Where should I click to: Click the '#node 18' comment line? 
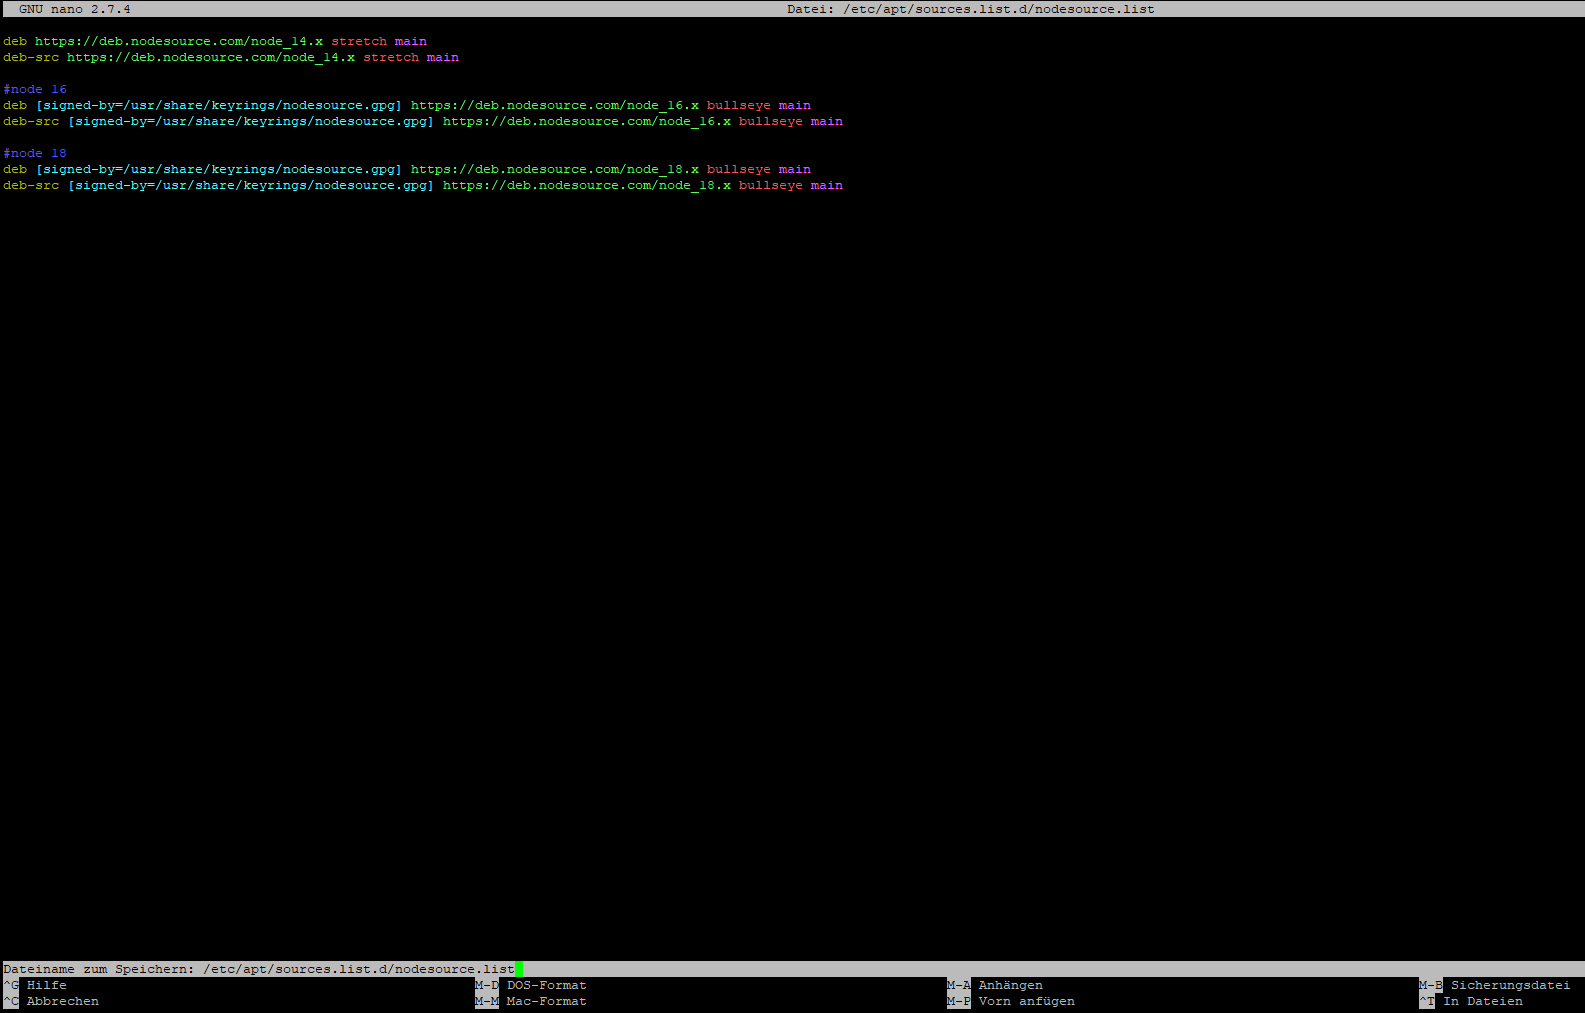[x=35, y=153]
